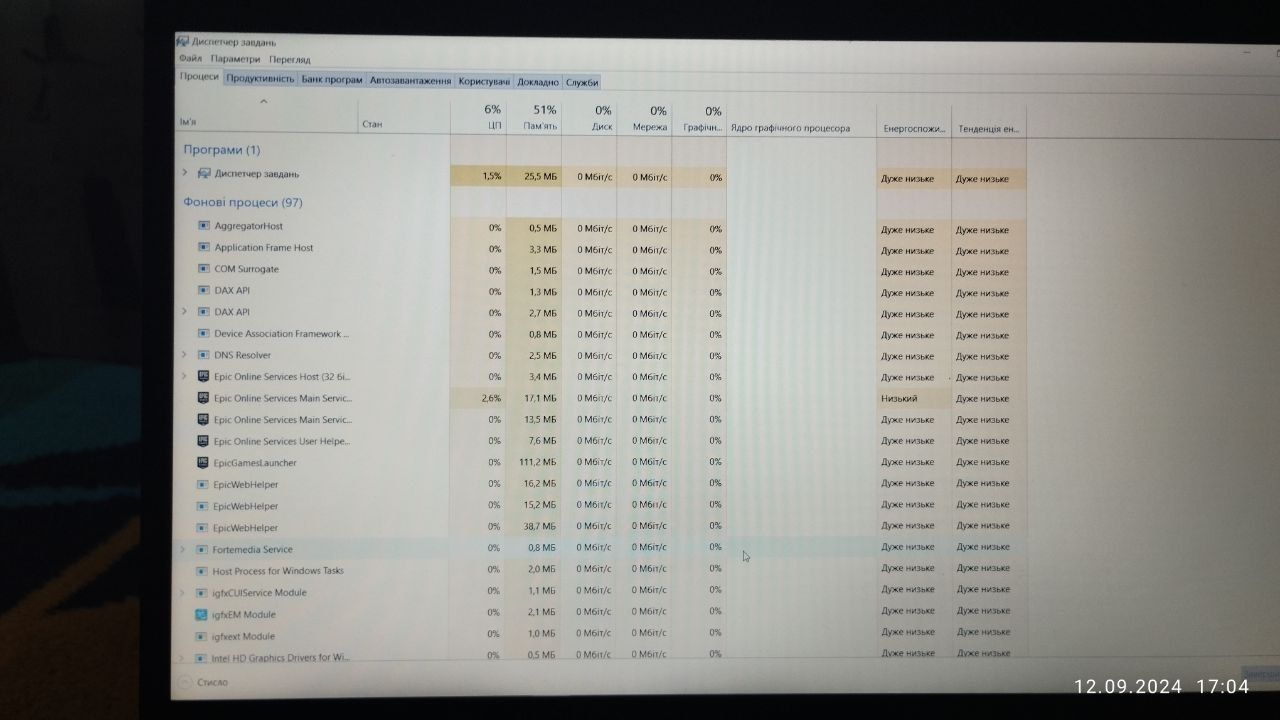Screen dimensions: 1280x720
Task: Sort processes by Диск column
Action: click(x=589, y=118)
